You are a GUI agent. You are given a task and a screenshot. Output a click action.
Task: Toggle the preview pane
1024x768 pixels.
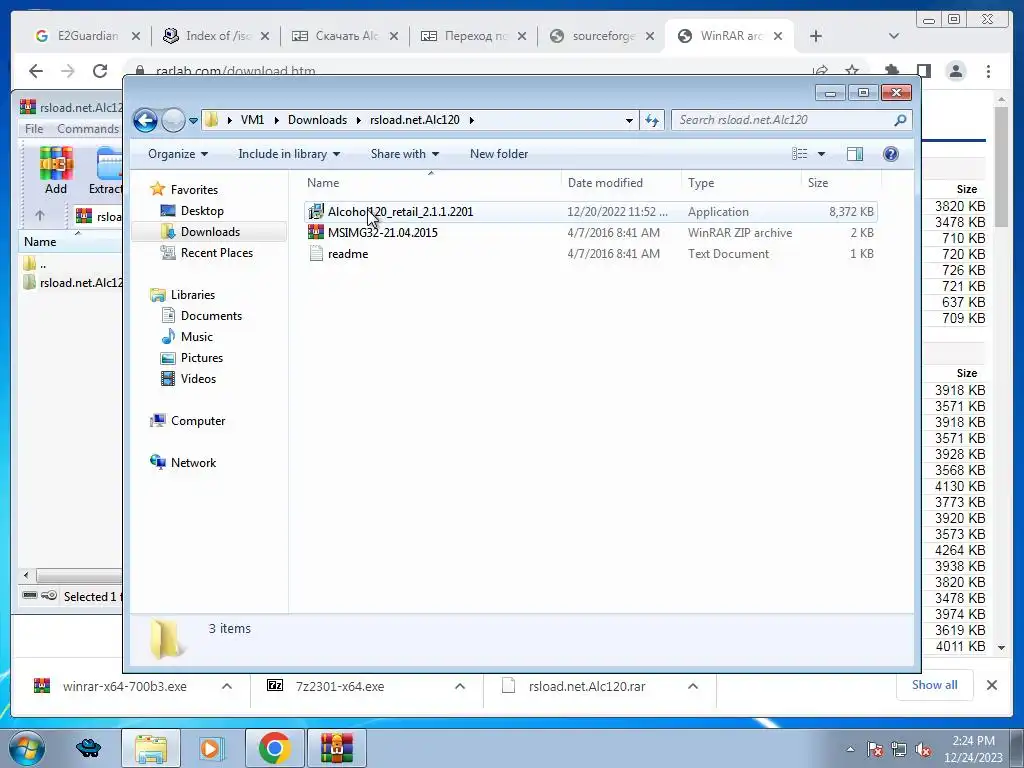click(854, 154)
